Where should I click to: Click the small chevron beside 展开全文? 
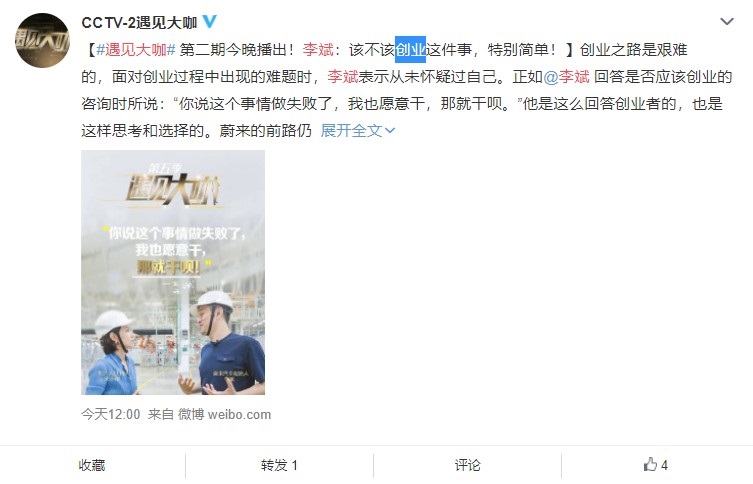tap(390, 131)
